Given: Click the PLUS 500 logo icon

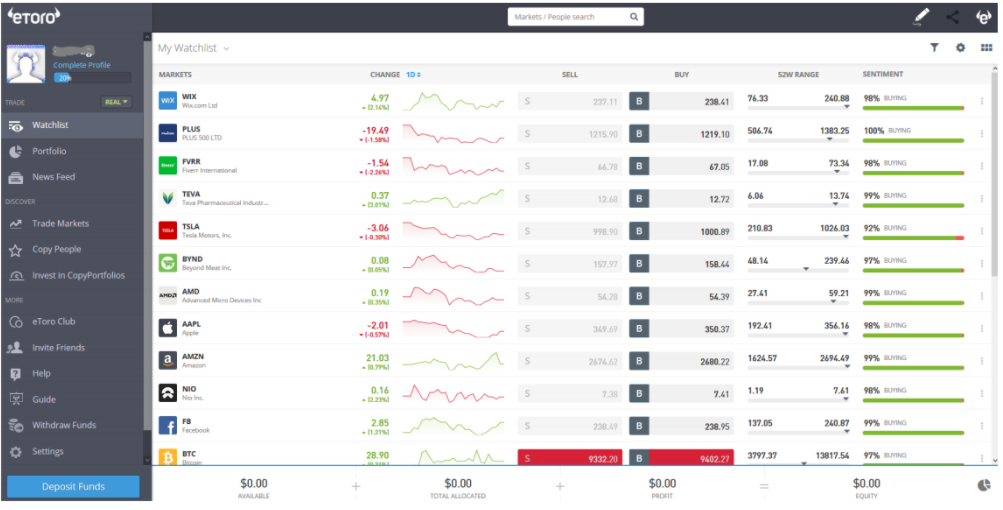Looking at the screenshot, I should point(168,133).
